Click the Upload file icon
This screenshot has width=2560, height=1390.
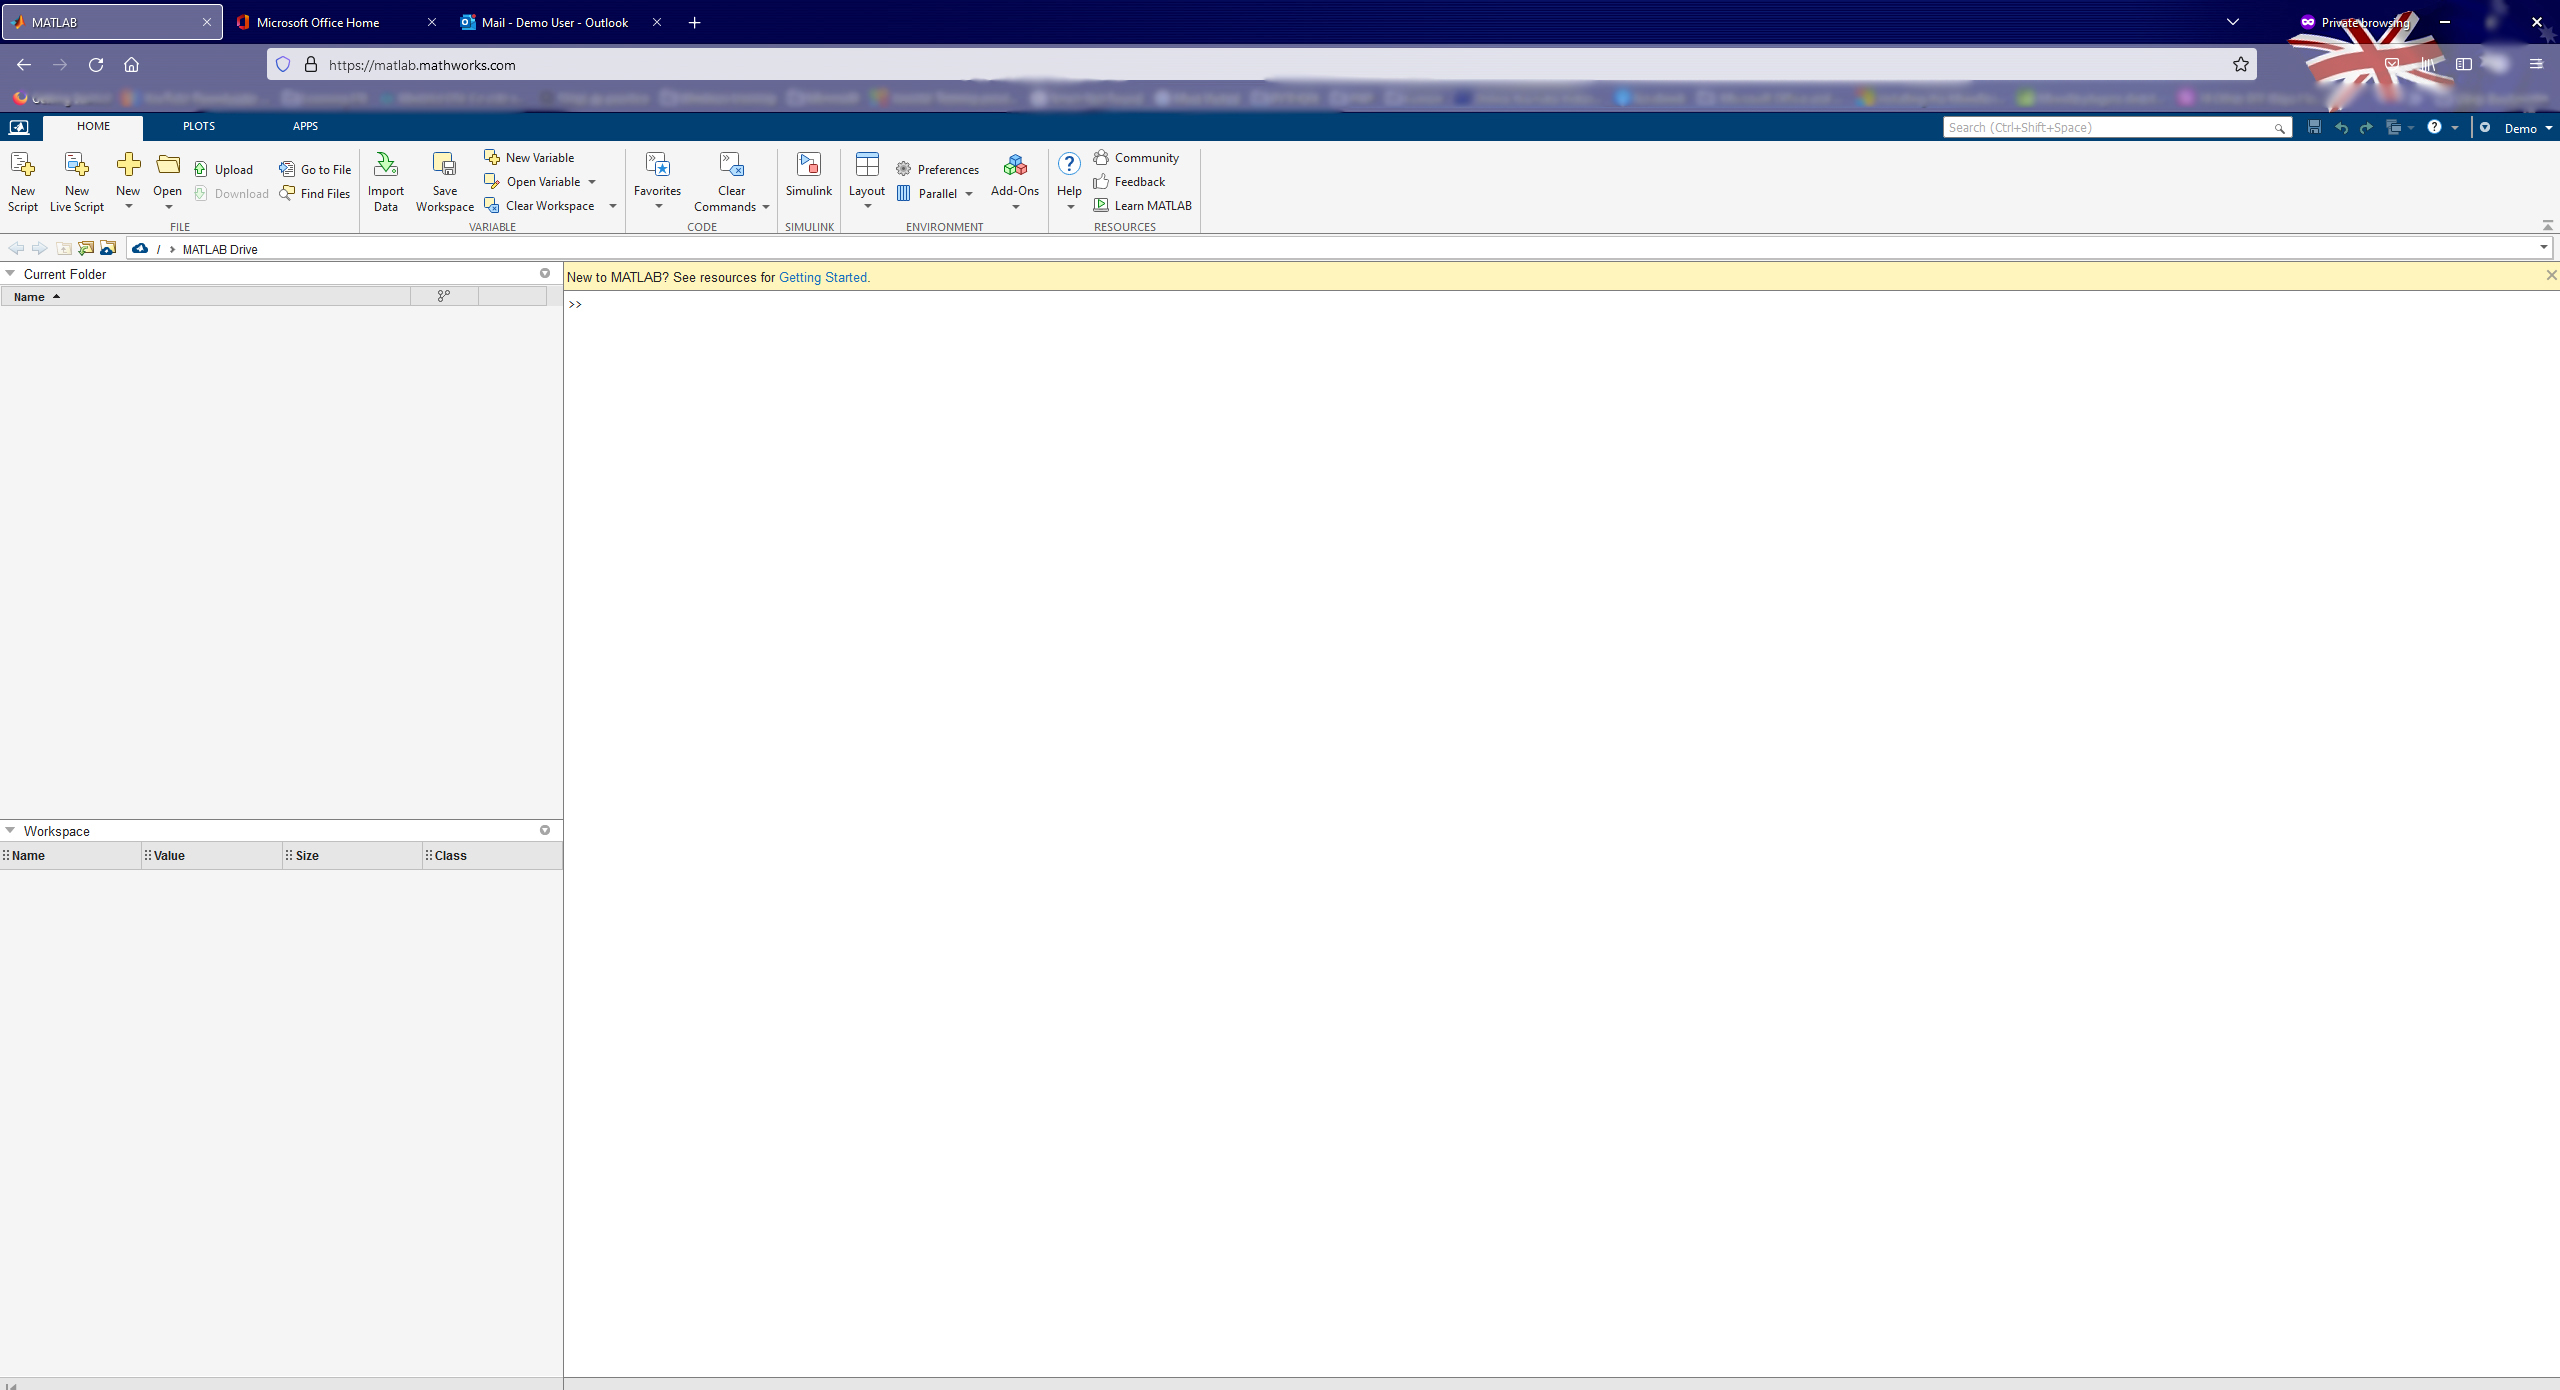pyautogui.click(x=201, y=169)
